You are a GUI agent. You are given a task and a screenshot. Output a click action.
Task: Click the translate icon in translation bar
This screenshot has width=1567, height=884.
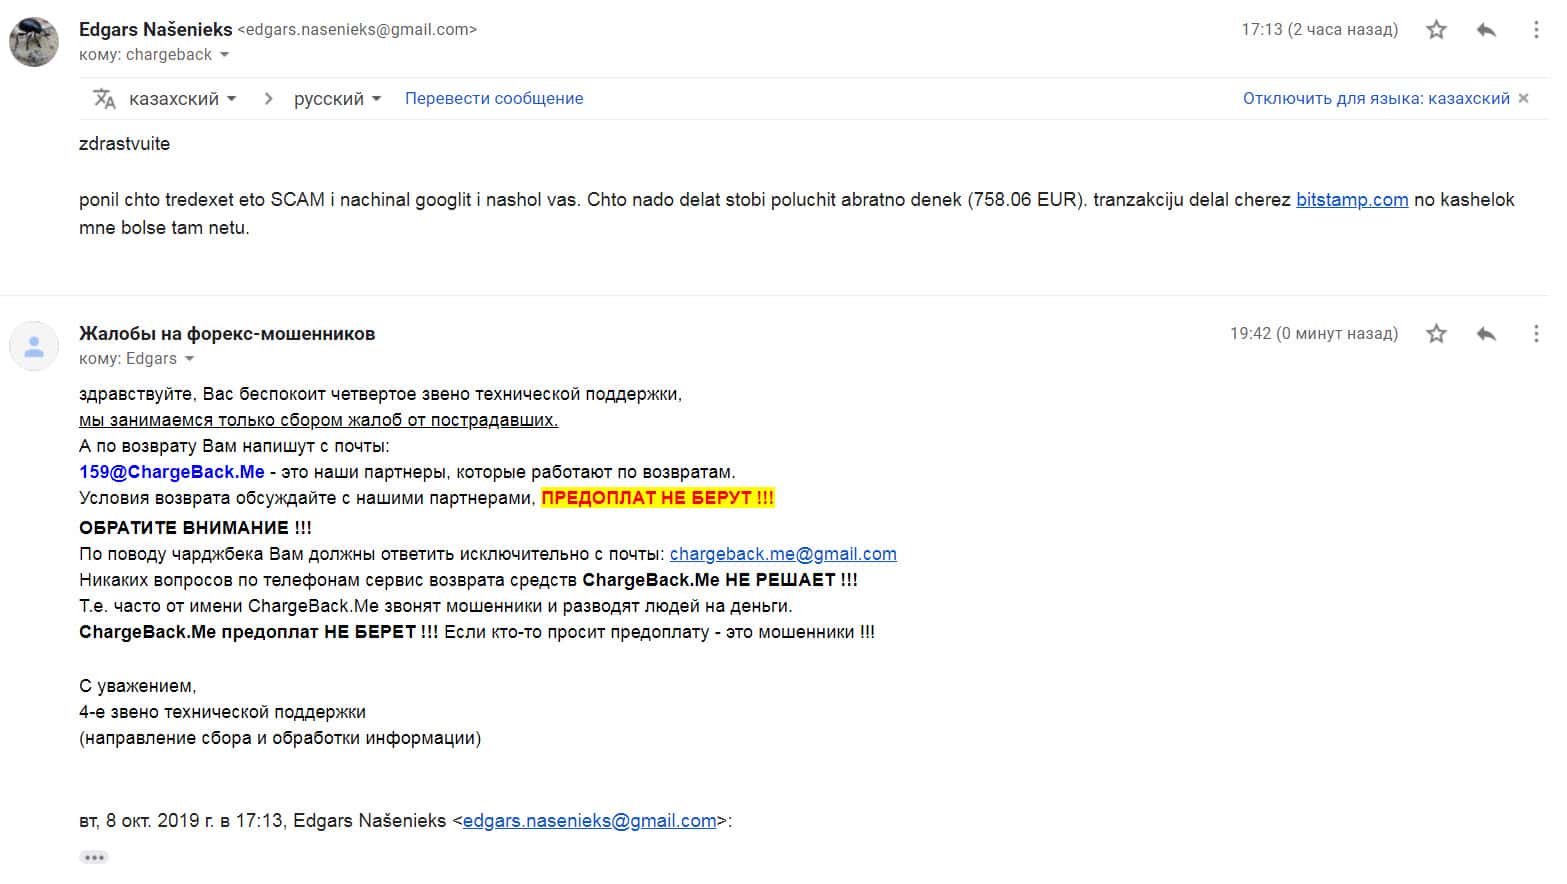click(x=104, y=99)
